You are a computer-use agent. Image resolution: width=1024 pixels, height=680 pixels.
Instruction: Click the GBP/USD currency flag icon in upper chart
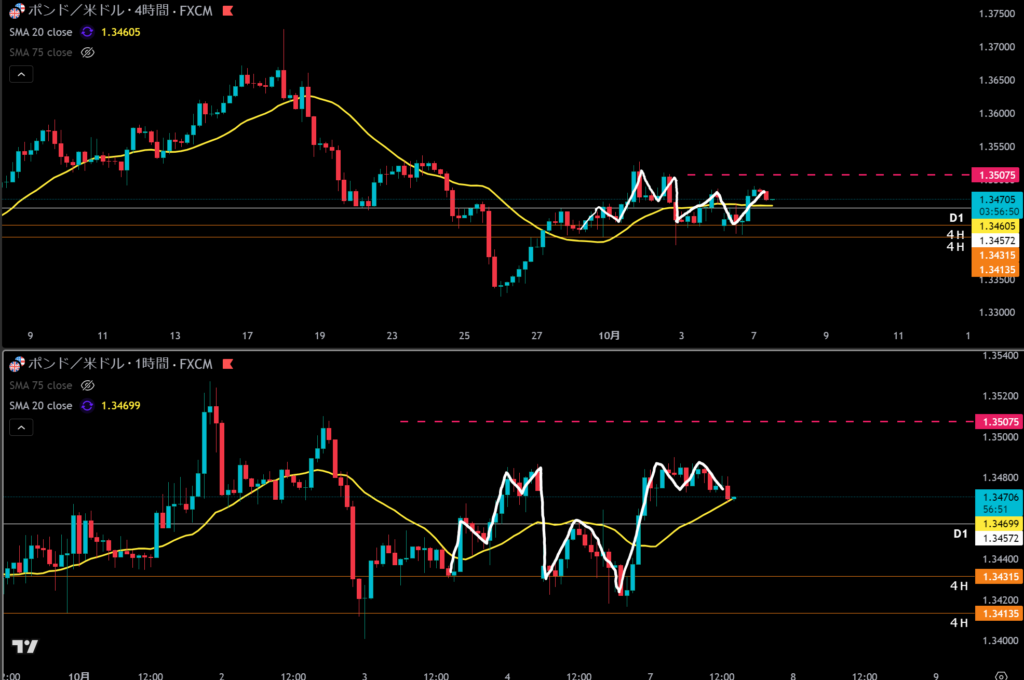(13, 11)
